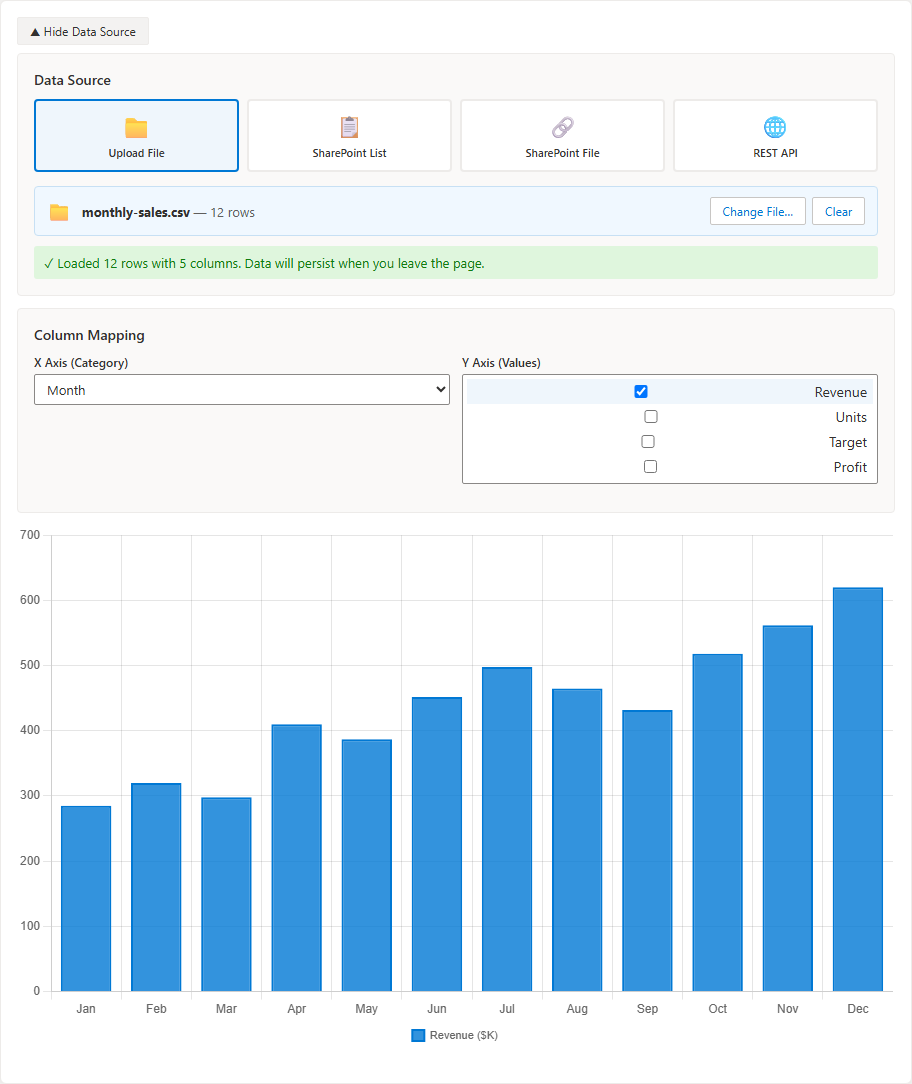Click the REST API globe icon

click(775, 127)
